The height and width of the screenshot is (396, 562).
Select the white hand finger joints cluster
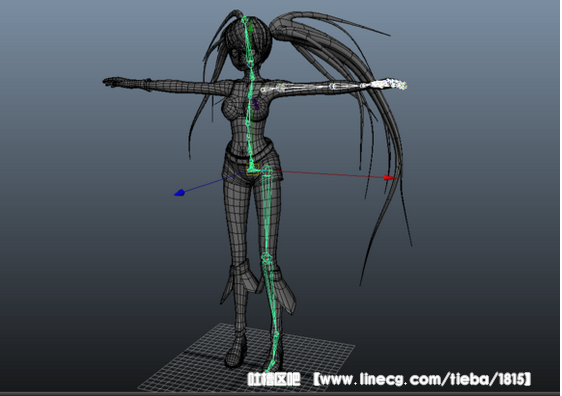click(389, 85)
